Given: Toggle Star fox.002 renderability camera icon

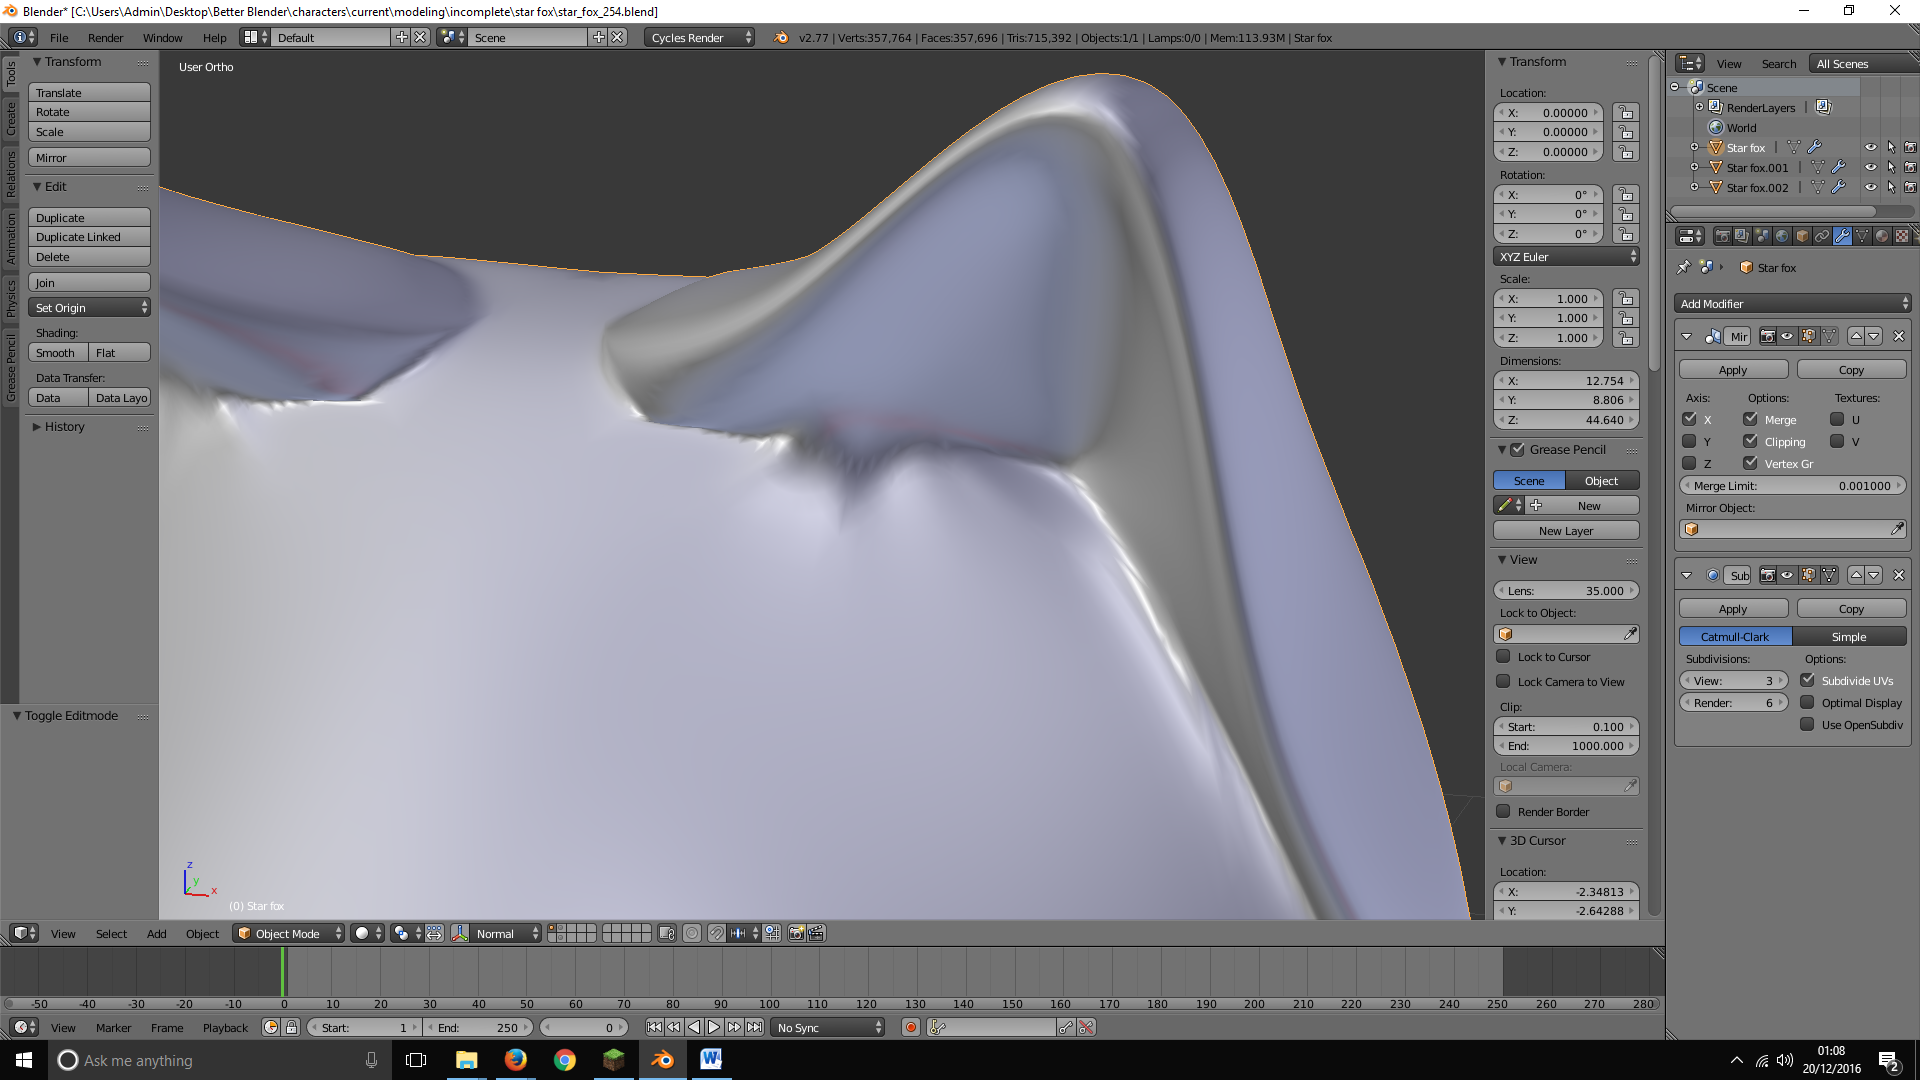Looking at the screenshot, I should 1910,187.
